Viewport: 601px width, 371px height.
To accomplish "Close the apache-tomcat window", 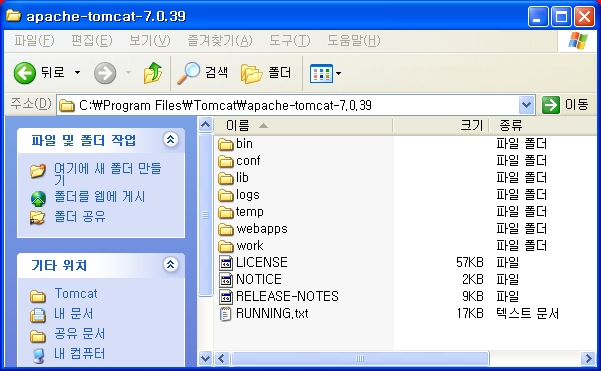I will click(585, 16).
